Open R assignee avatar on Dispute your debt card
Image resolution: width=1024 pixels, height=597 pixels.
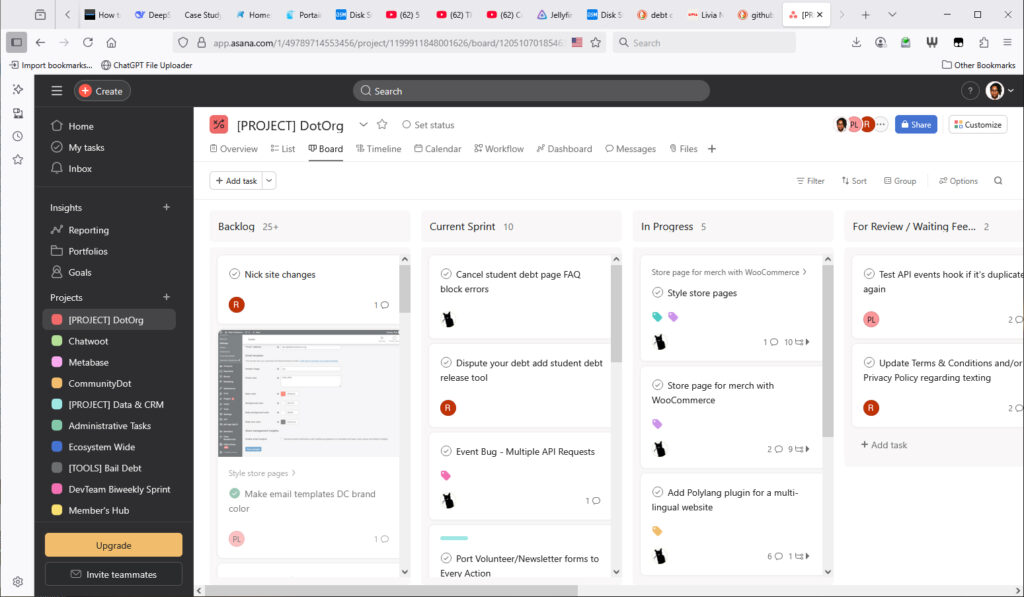(448, 408)
